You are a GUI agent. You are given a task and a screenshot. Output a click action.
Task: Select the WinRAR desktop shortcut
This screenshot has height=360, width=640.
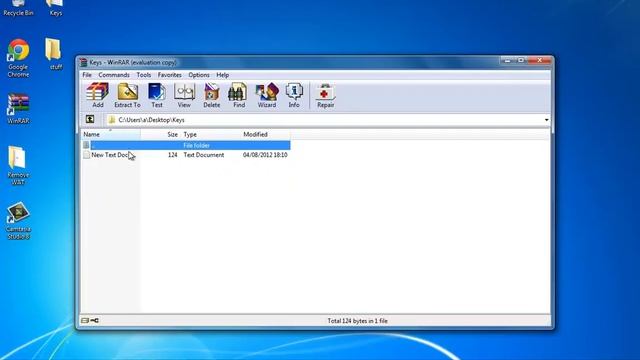pos(18,109)
